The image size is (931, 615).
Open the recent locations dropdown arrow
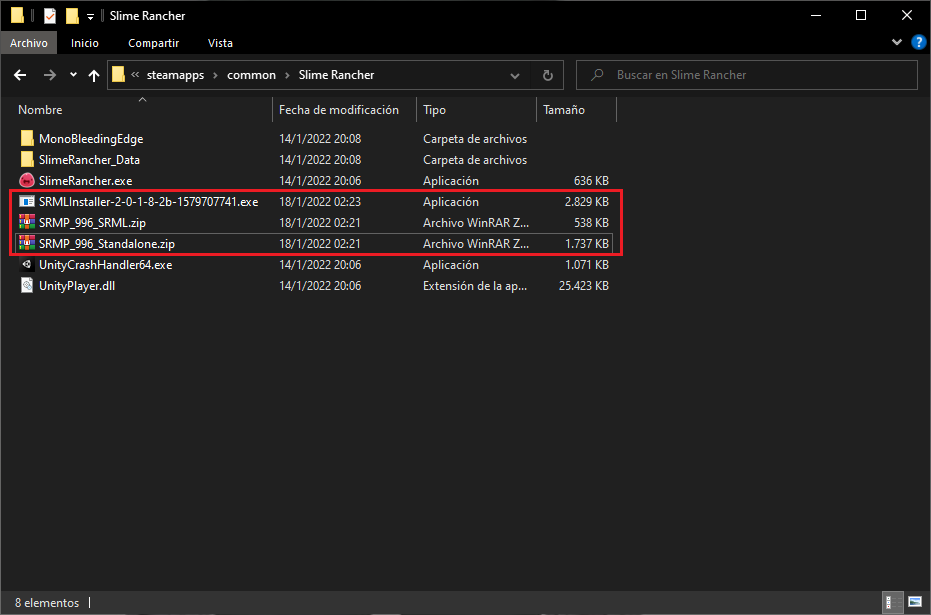pos(73,75)
